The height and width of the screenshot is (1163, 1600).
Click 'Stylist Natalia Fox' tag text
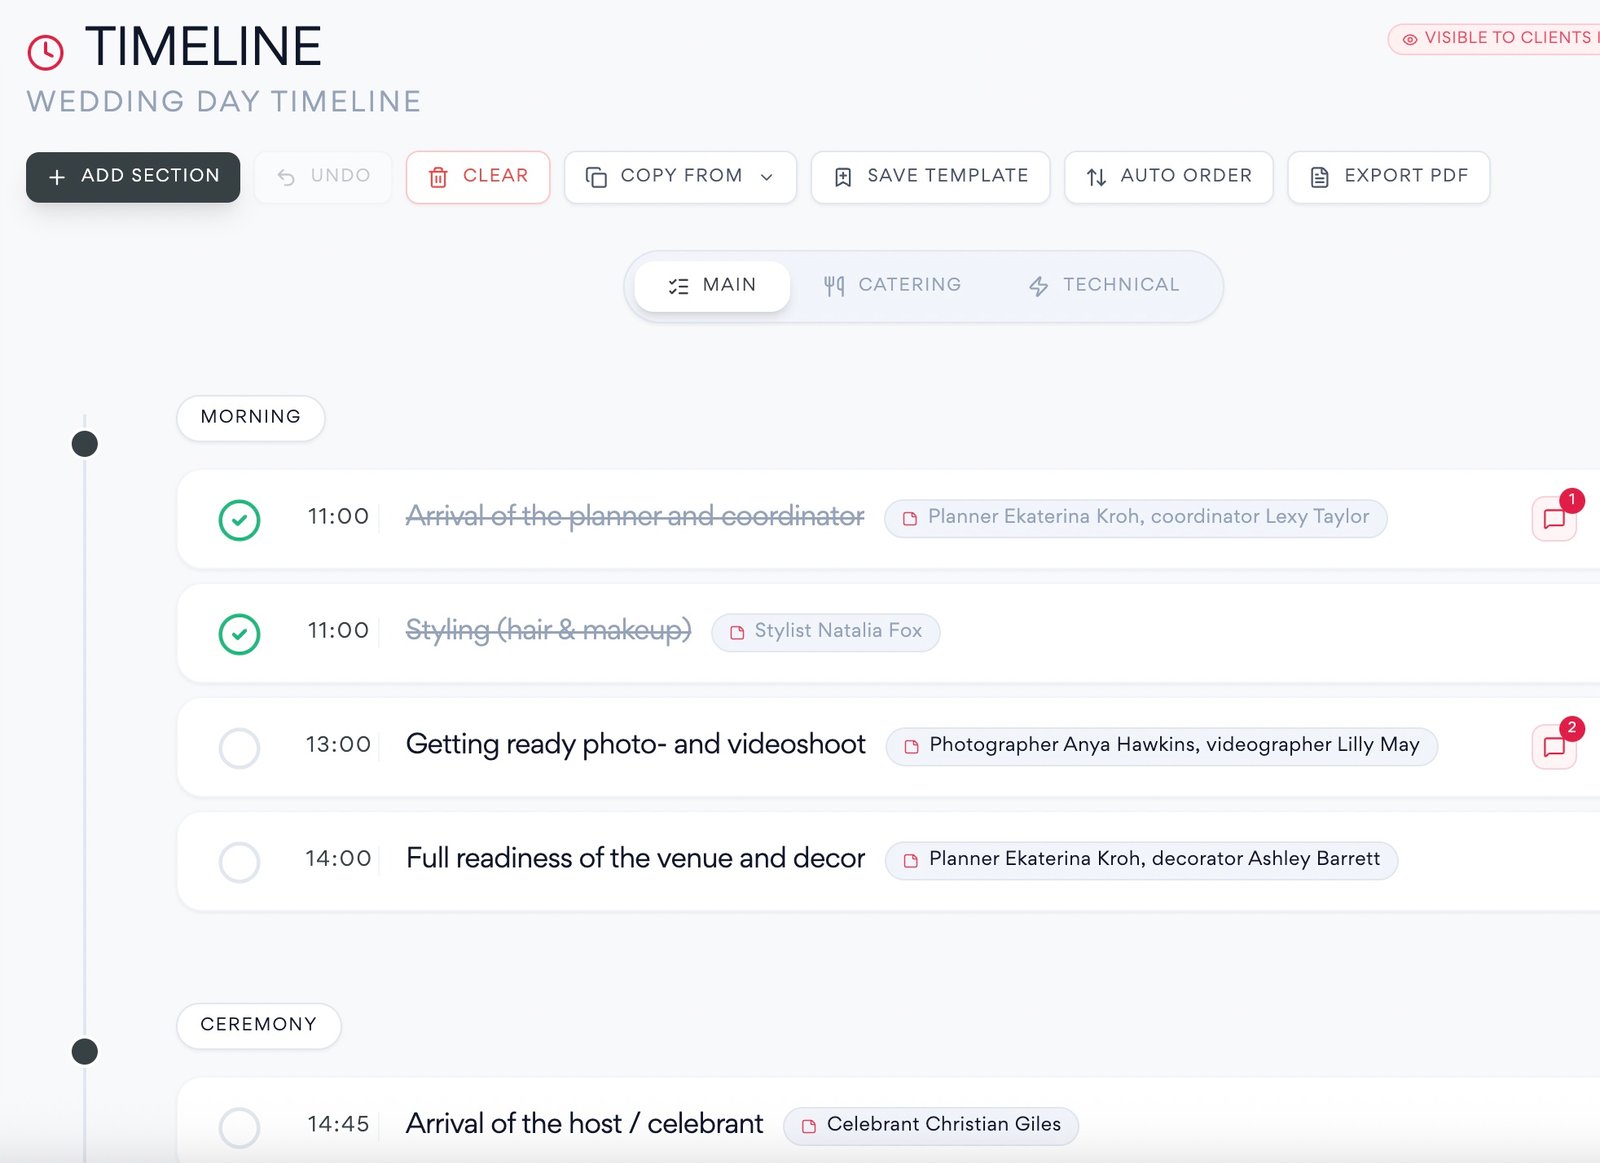[x=838, y=631]
